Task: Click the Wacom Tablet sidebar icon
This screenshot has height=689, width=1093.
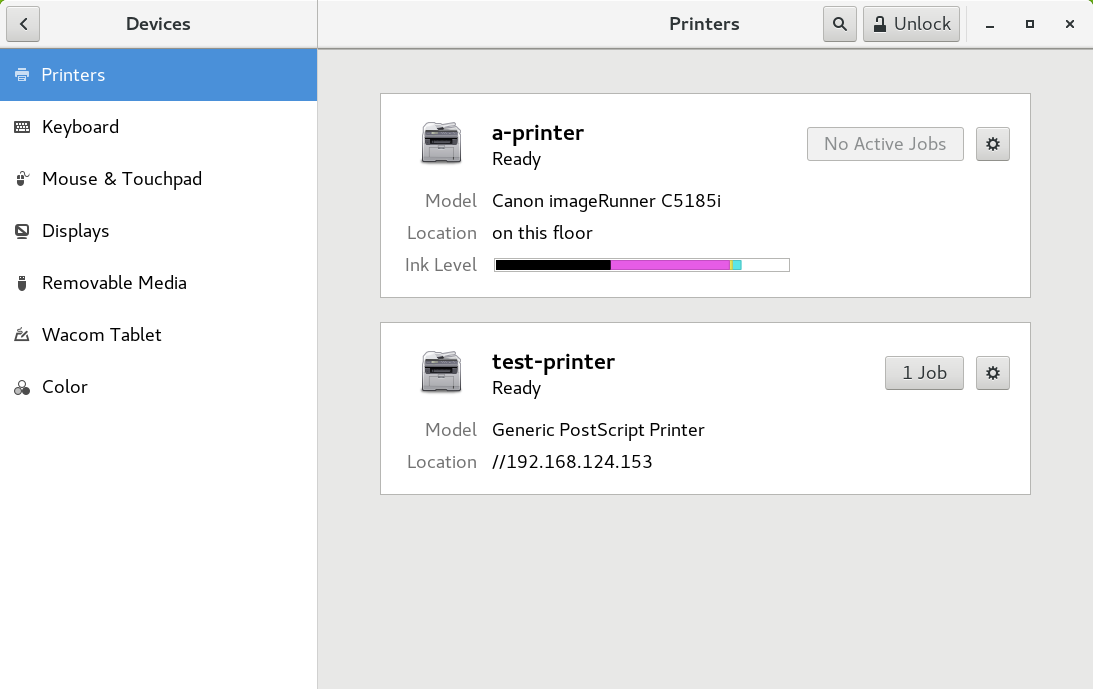Action: coord(22,335)
